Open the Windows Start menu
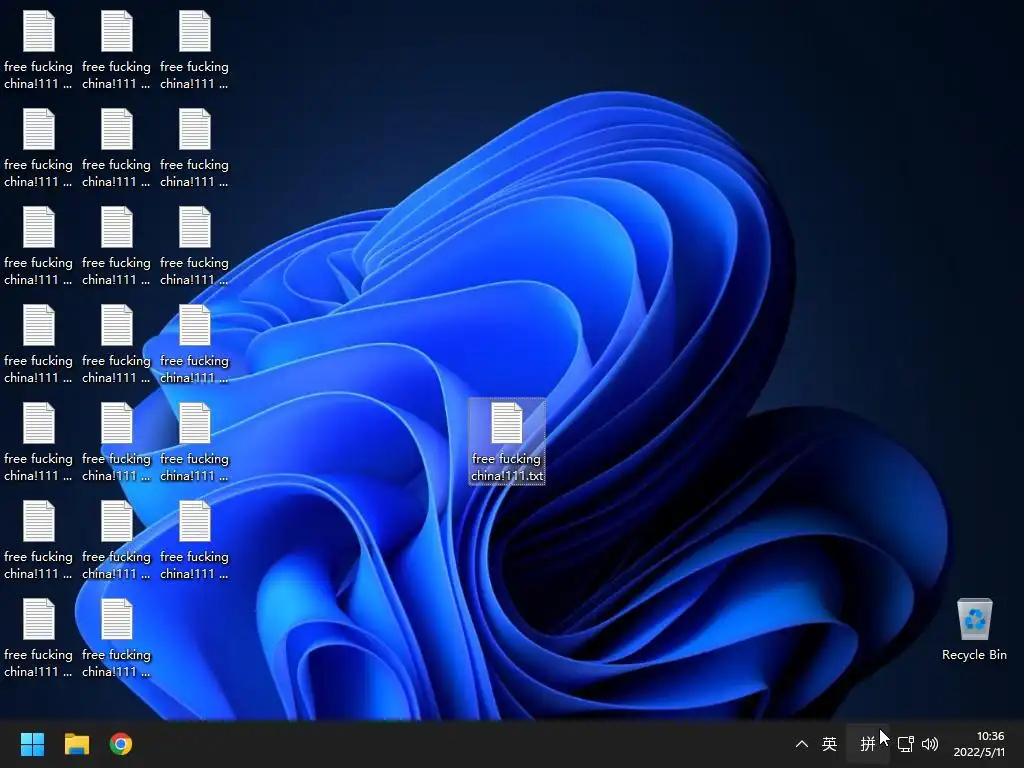 (x=32, y=744)
